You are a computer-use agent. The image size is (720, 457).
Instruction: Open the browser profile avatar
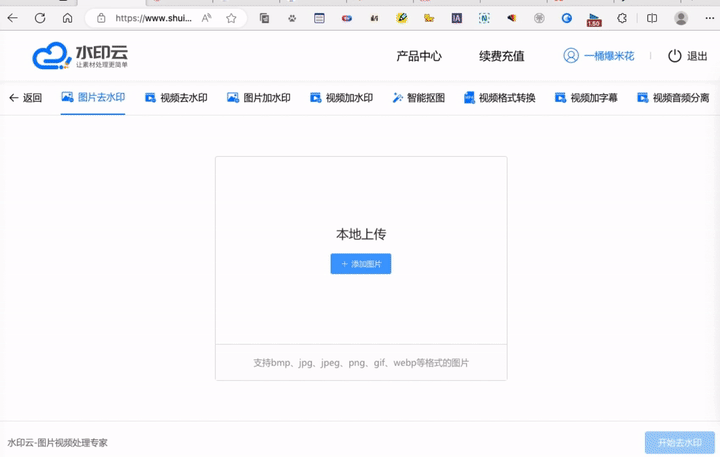681,18
